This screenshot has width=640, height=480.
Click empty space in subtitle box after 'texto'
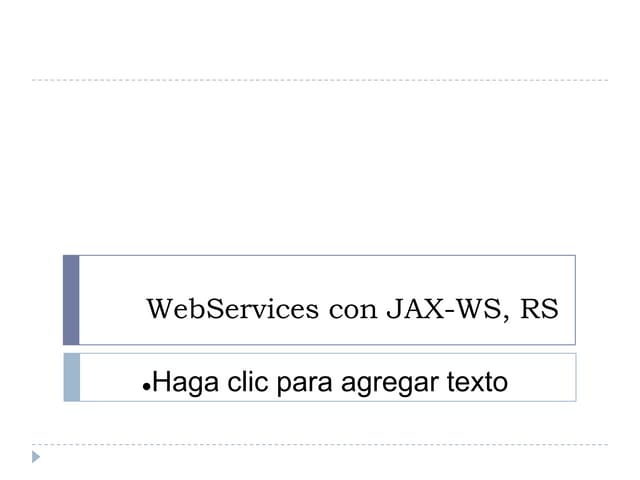point(541,382)
